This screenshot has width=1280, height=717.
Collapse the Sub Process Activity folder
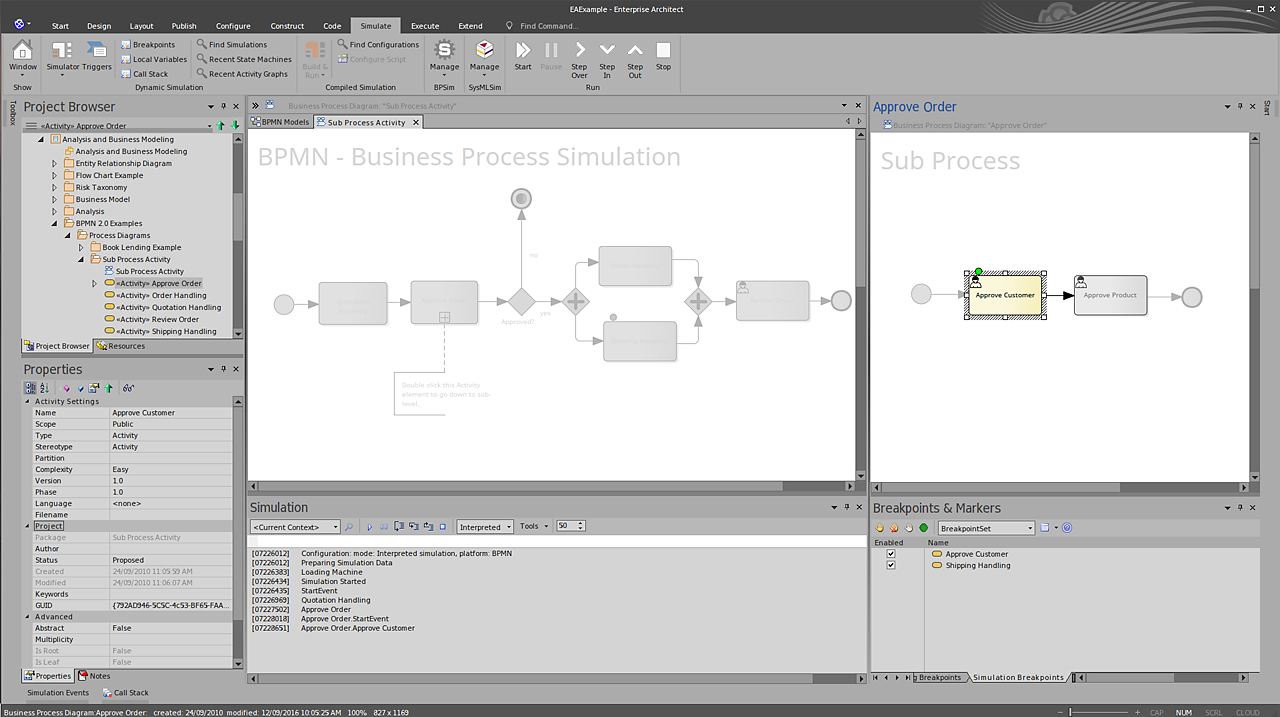82,259
